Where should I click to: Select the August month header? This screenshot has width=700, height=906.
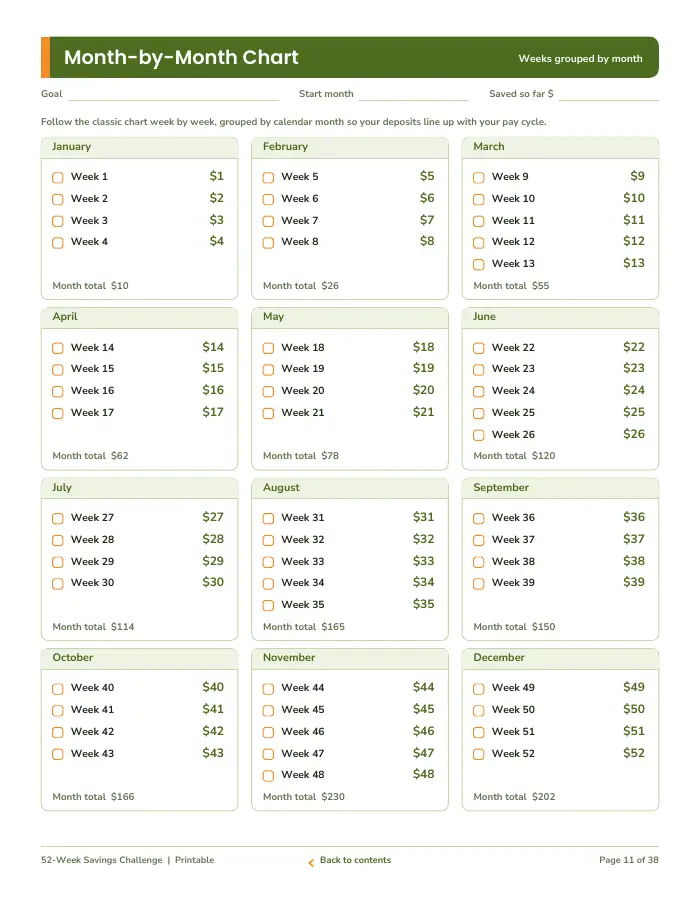350,487
